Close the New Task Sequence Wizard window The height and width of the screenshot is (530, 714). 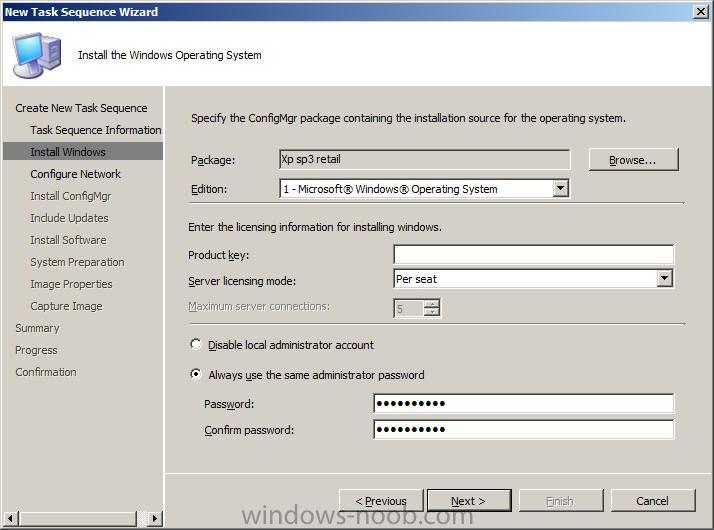click(x=701, y=11)
